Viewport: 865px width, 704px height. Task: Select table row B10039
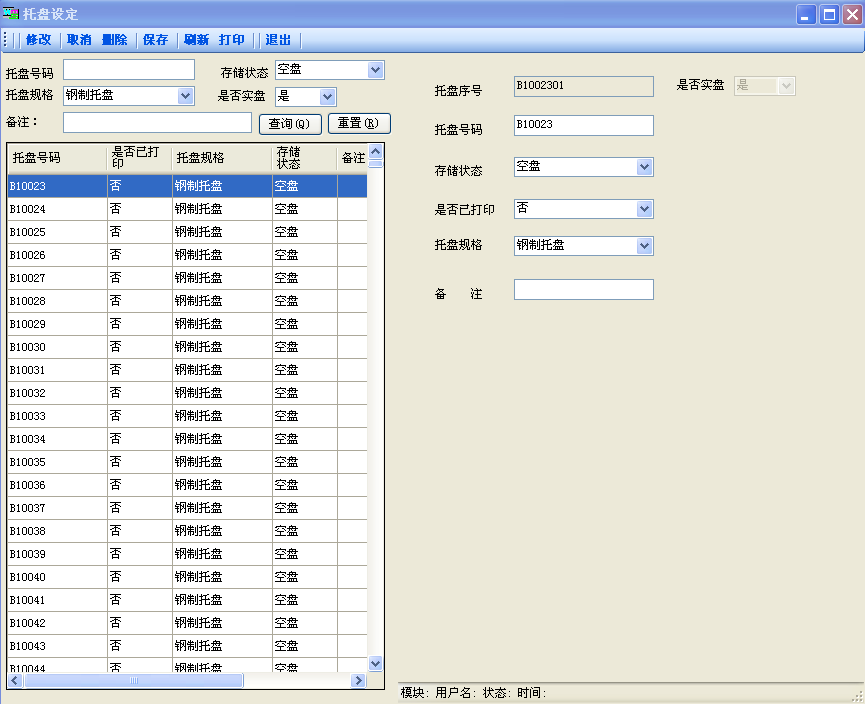tap(188, 554)
